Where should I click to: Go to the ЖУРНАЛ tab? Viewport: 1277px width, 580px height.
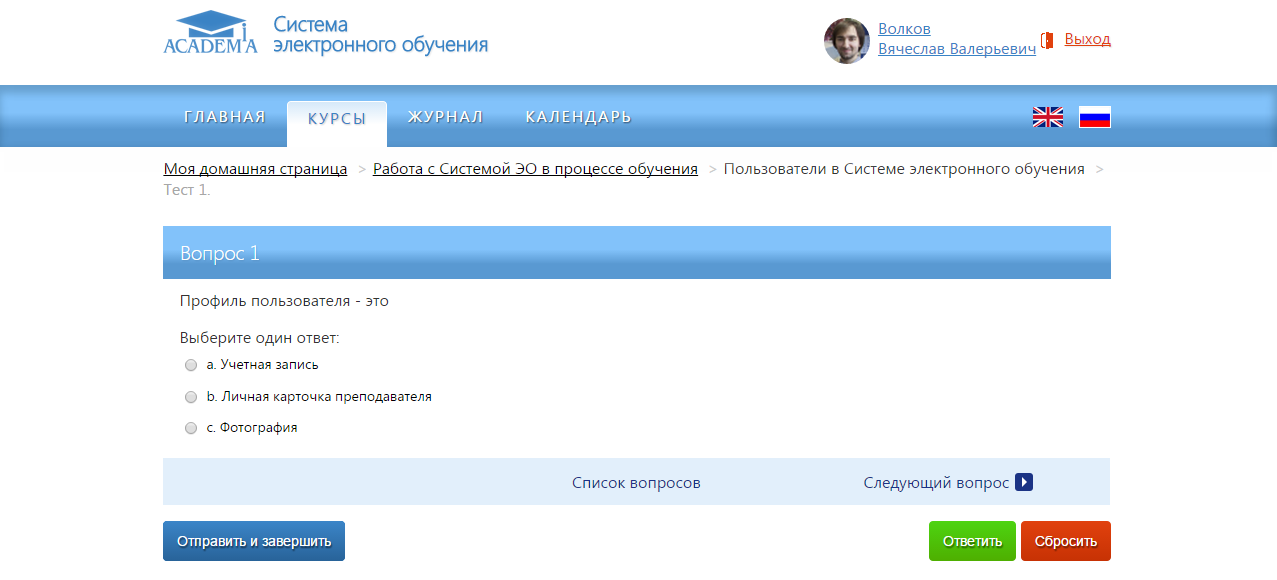coord(446,117)
